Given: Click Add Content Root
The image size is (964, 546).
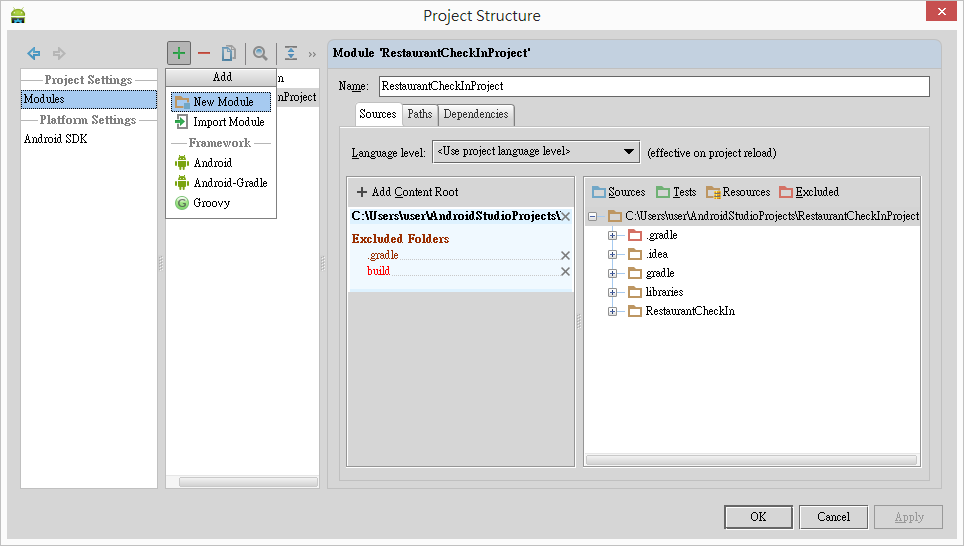Looking at the screenshot, I should tap(408, 192).
